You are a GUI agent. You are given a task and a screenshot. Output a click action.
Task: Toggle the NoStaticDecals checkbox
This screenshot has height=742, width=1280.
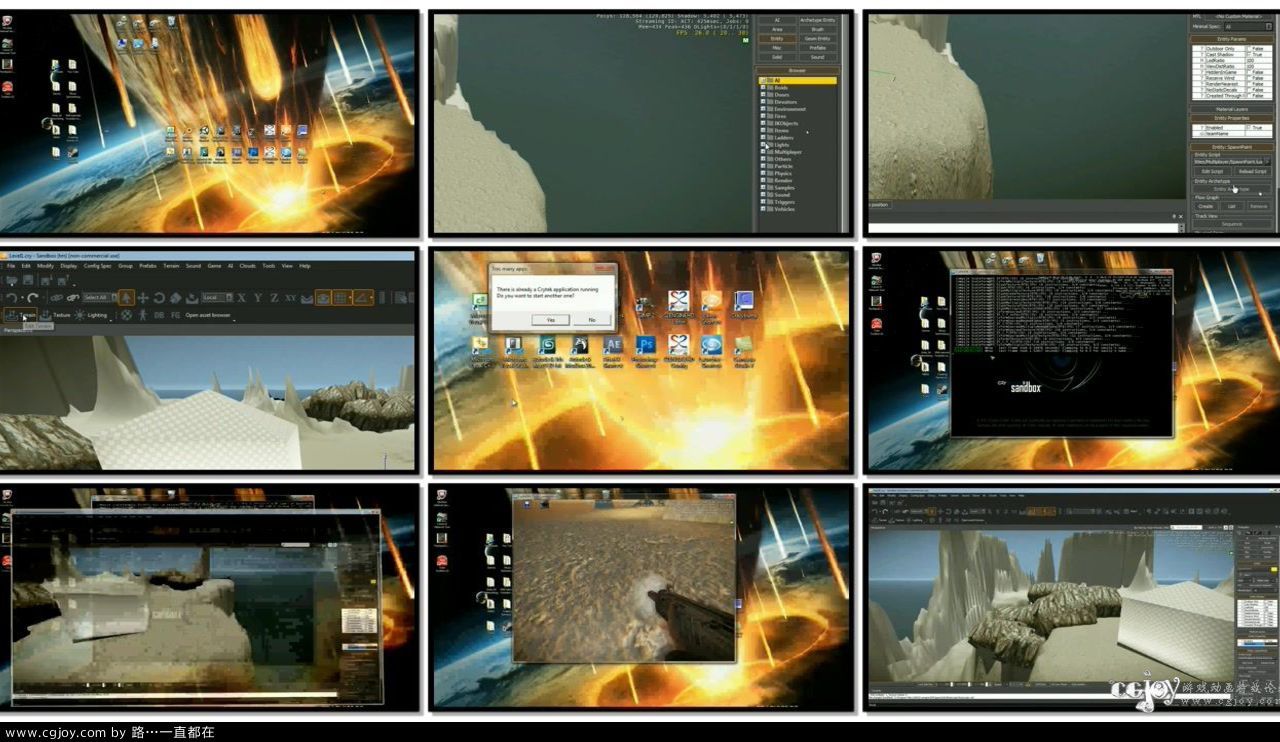click(1249, 89)
